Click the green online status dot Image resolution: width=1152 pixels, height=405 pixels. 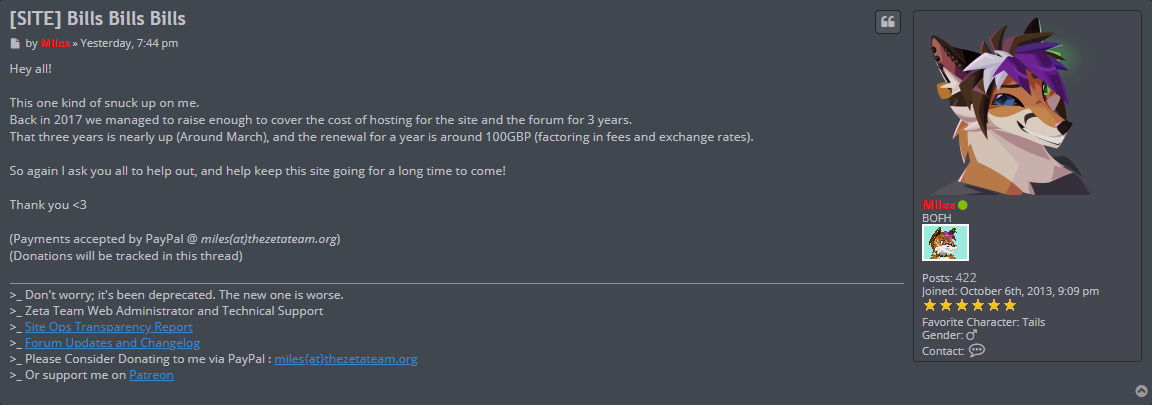[963, 205]
